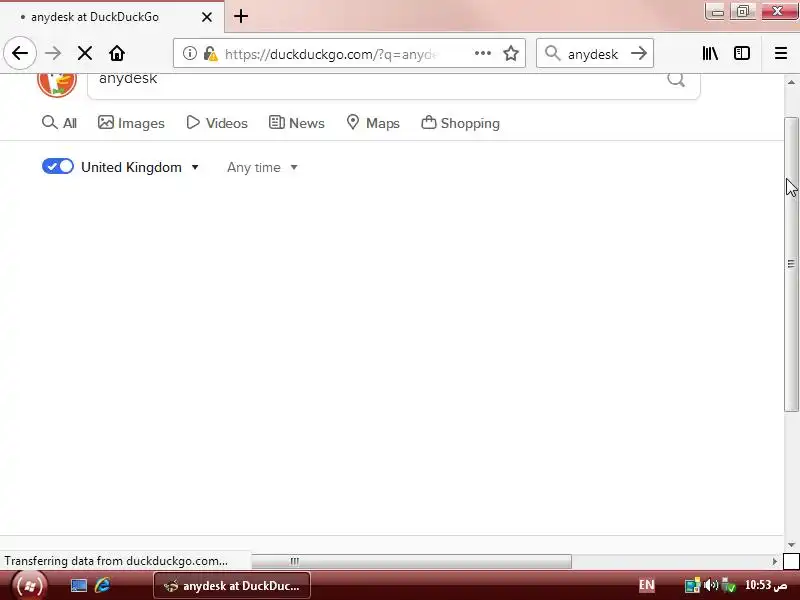Click Show Desktop taskbar icon
Image resolution: width=800 pixels, height=600 pixels.
pyautogui.click(x=79, y=585)
